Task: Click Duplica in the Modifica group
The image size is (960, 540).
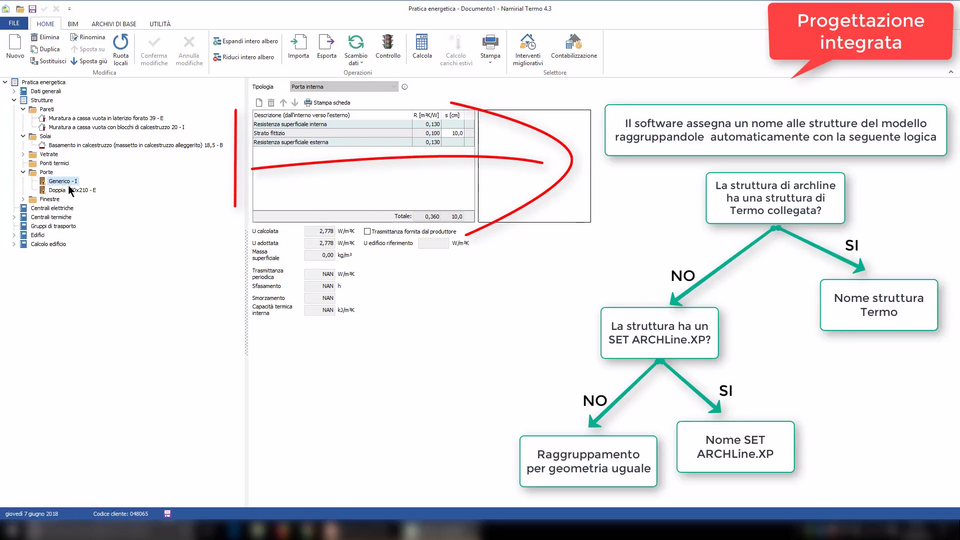Action: pos(45,49)
